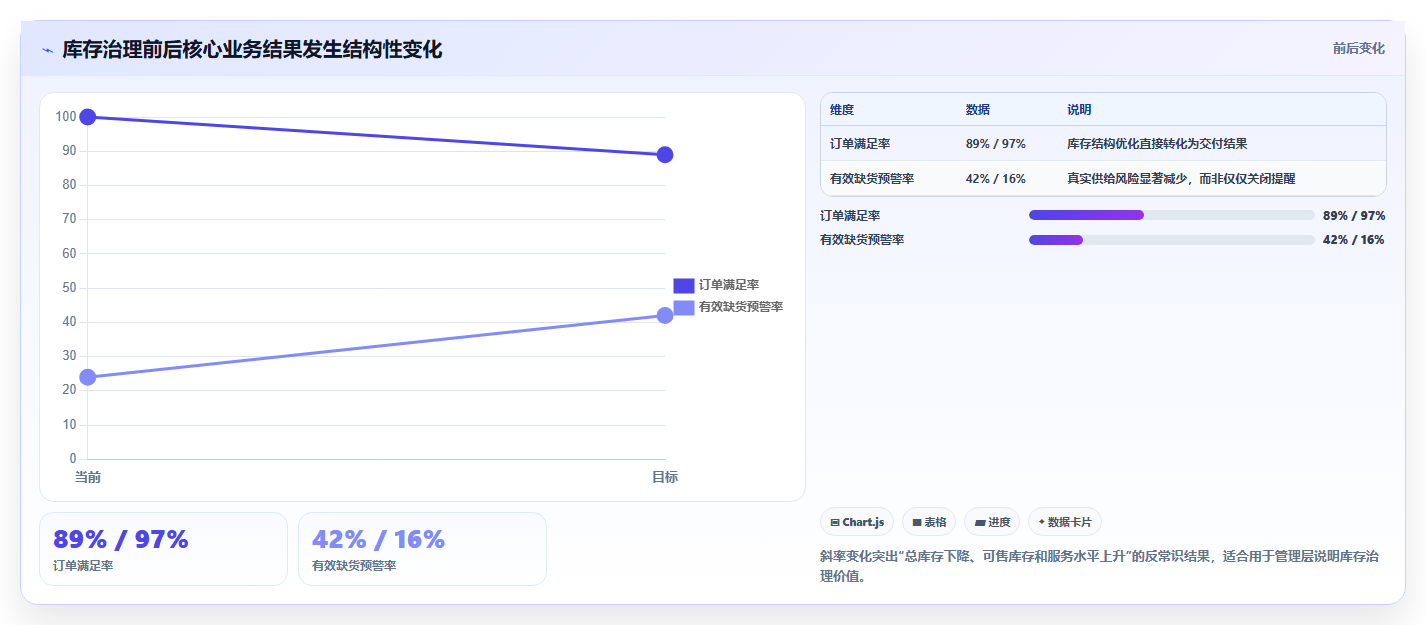Click the 订单满足率 progress bar
Screen dimensions: 1426x625
(x=1172, y=215)
